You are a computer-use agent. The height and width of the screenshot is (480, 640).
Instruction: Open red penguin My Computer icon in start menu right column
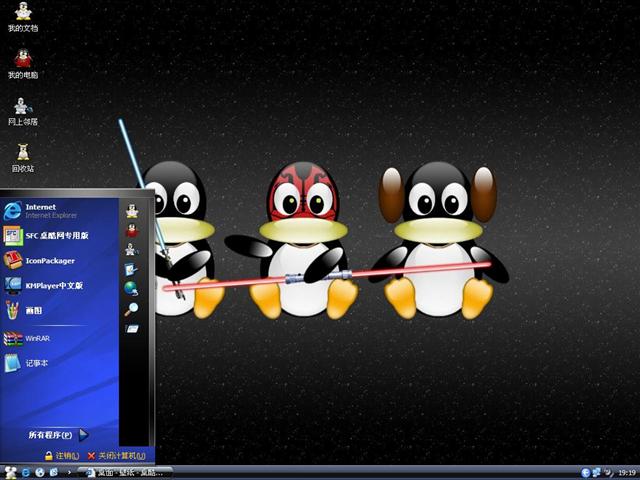132,231
